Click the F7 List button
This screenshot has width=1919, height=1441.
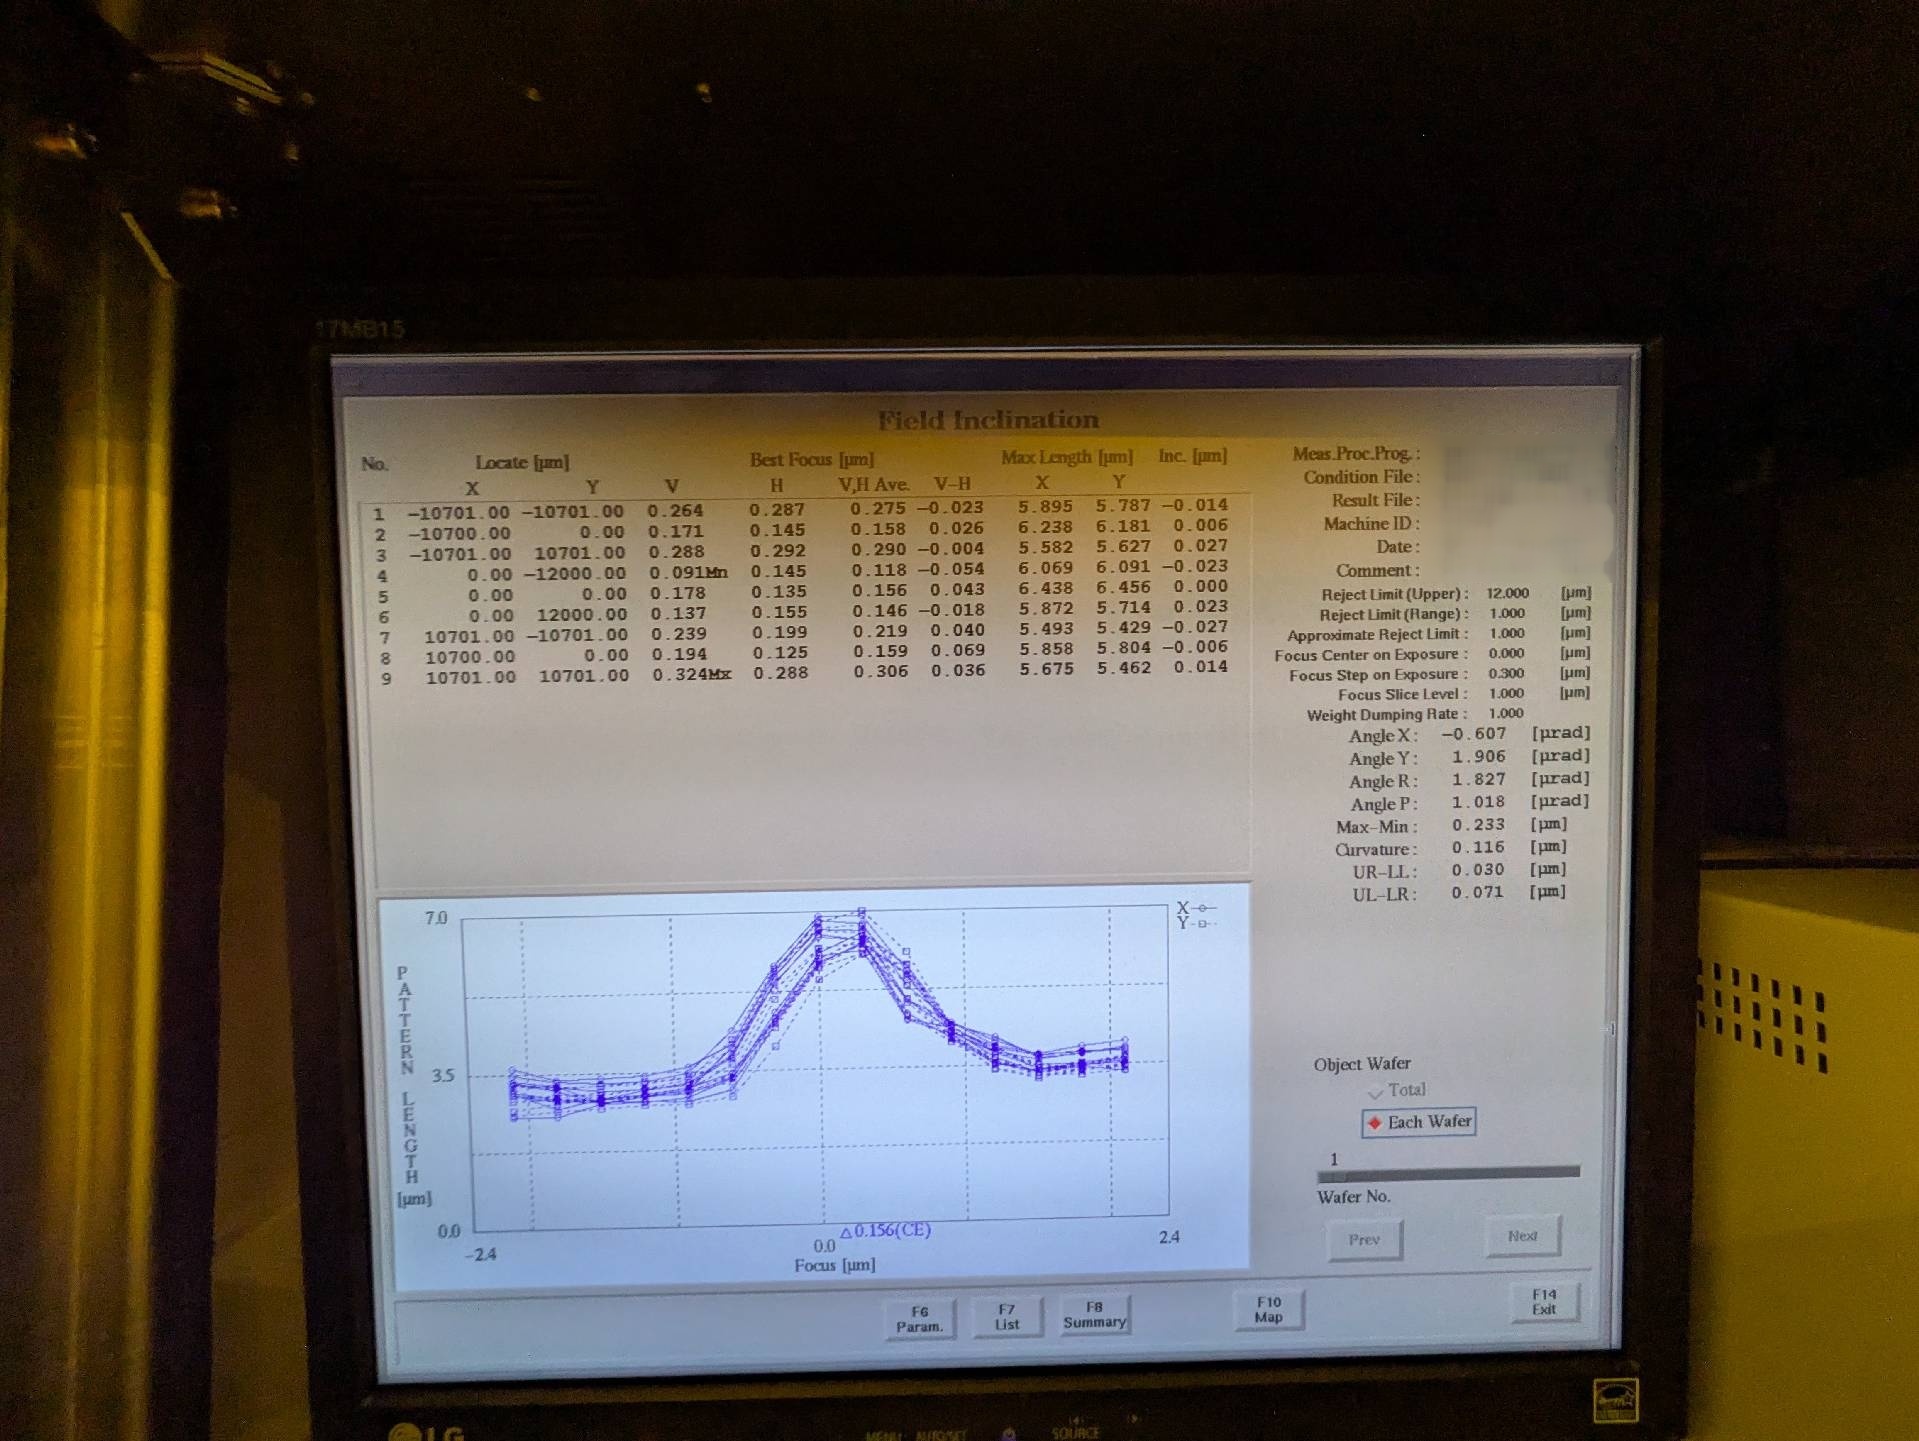point(1007,1316)
